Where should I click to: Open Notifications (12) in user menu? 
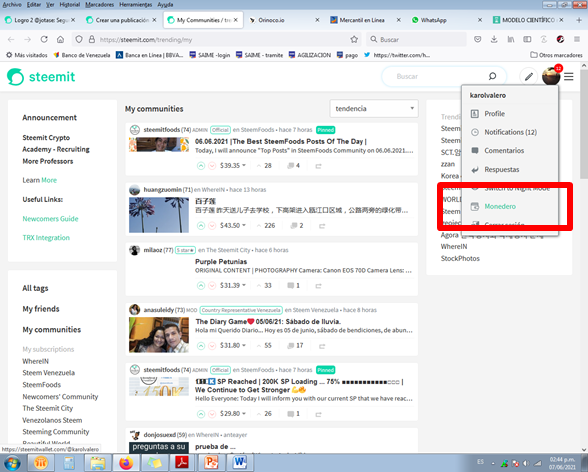point(510,132)
